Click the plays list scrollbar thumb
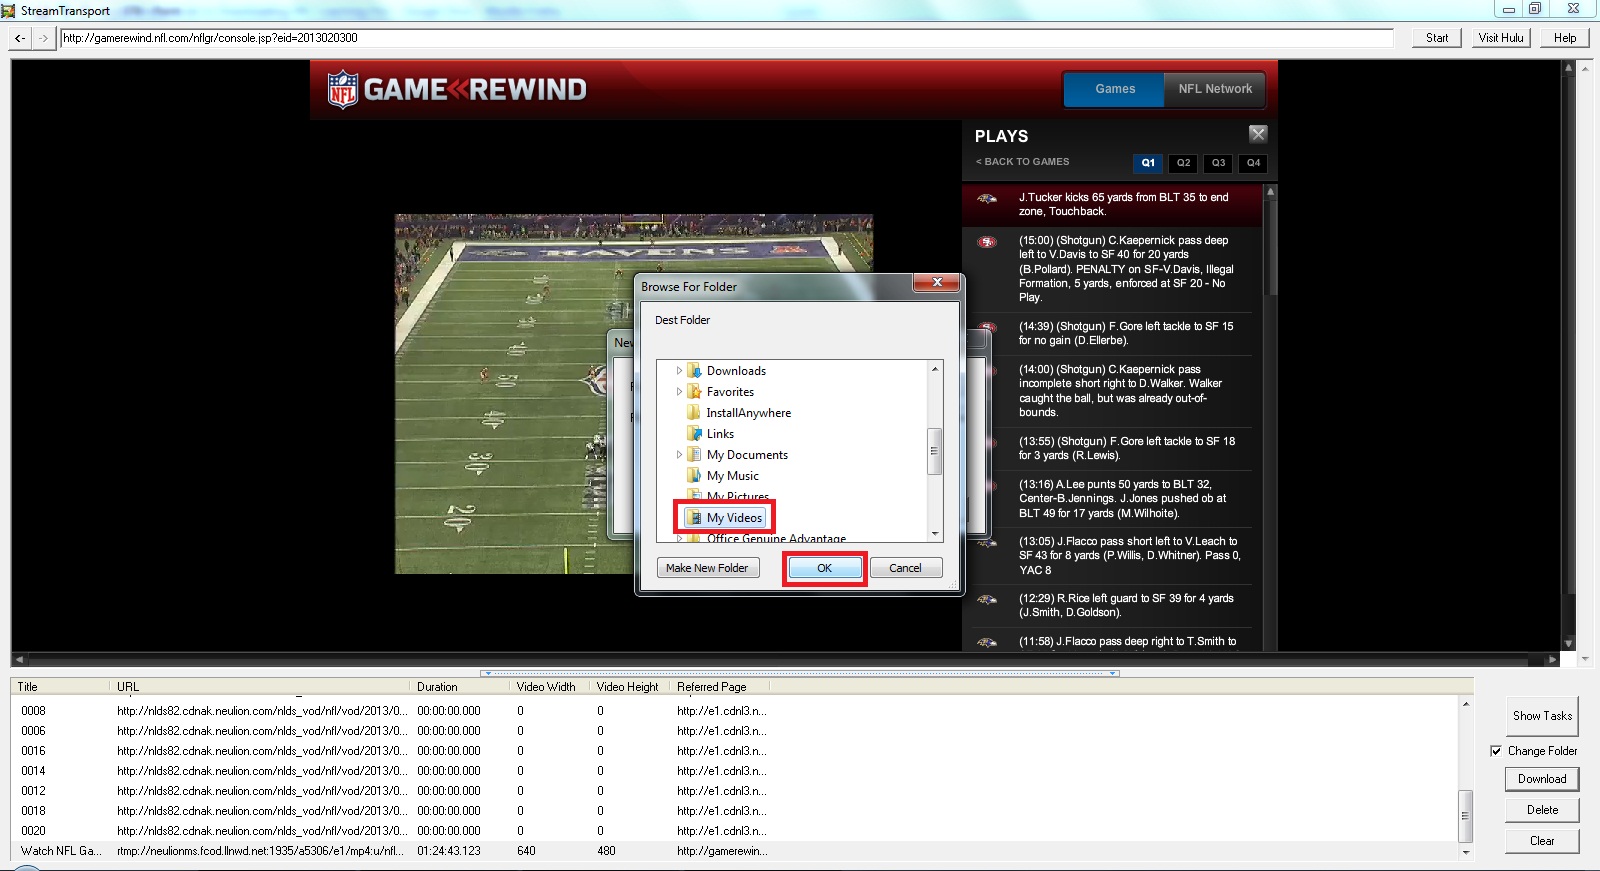 tap(1271, 246)
